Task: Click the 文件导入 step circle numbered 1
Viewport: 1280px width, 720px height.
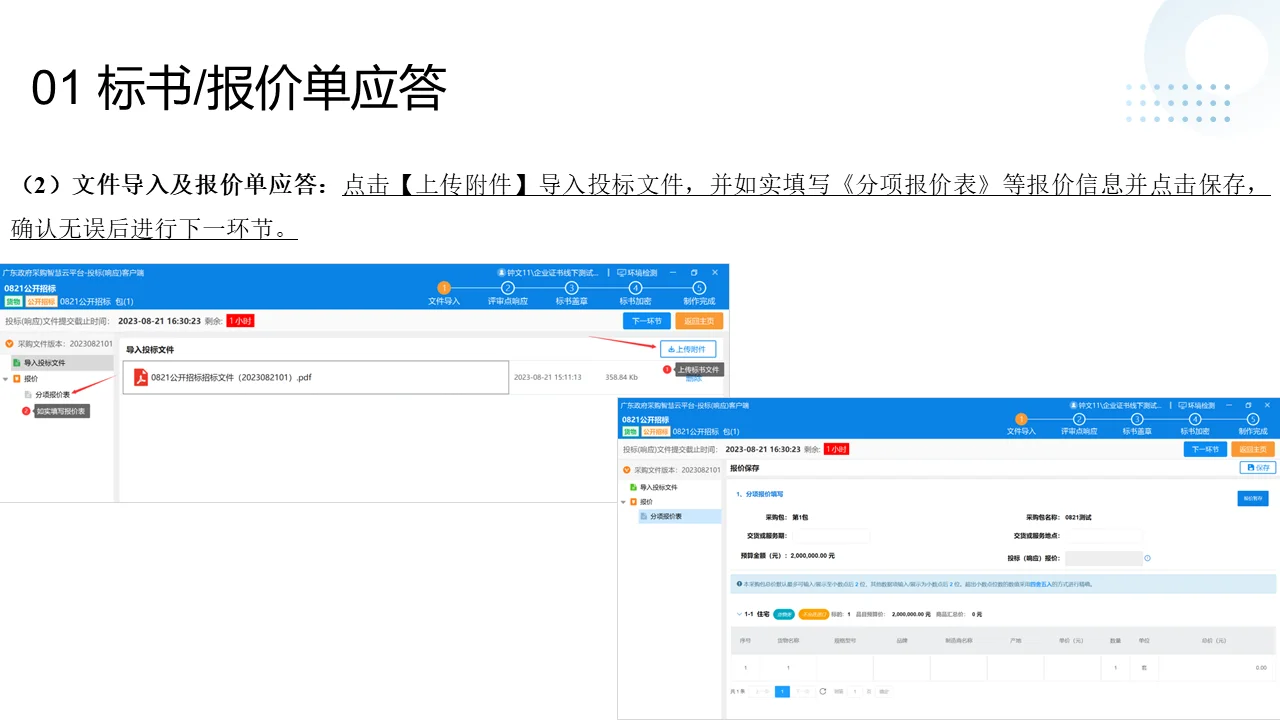Action: coord(443,288)
